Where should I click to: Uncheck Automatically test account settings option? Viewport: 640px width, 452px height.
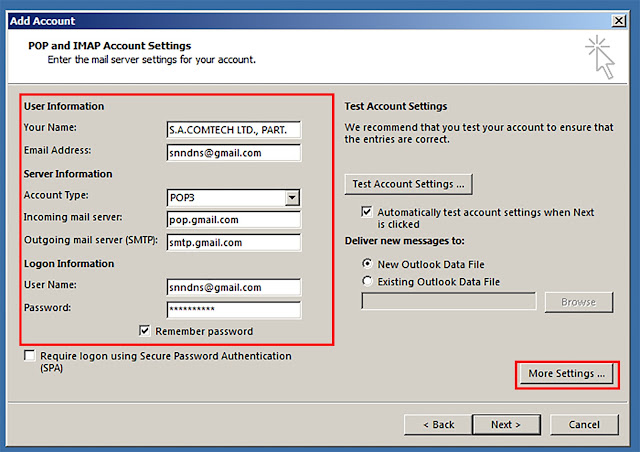coord(367,212)
